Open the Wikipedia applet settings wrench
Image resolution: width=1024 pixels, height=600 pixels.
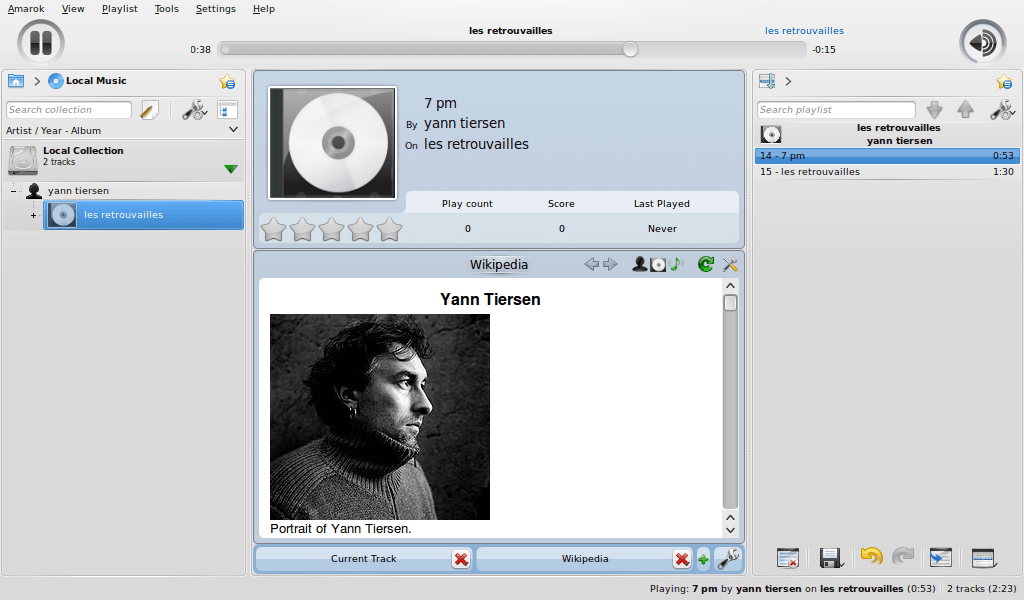pyautogui.click(x=730, y=264)
